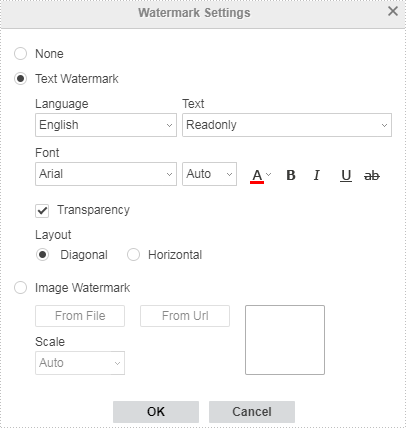Select the None watermark option

point(20,54)
